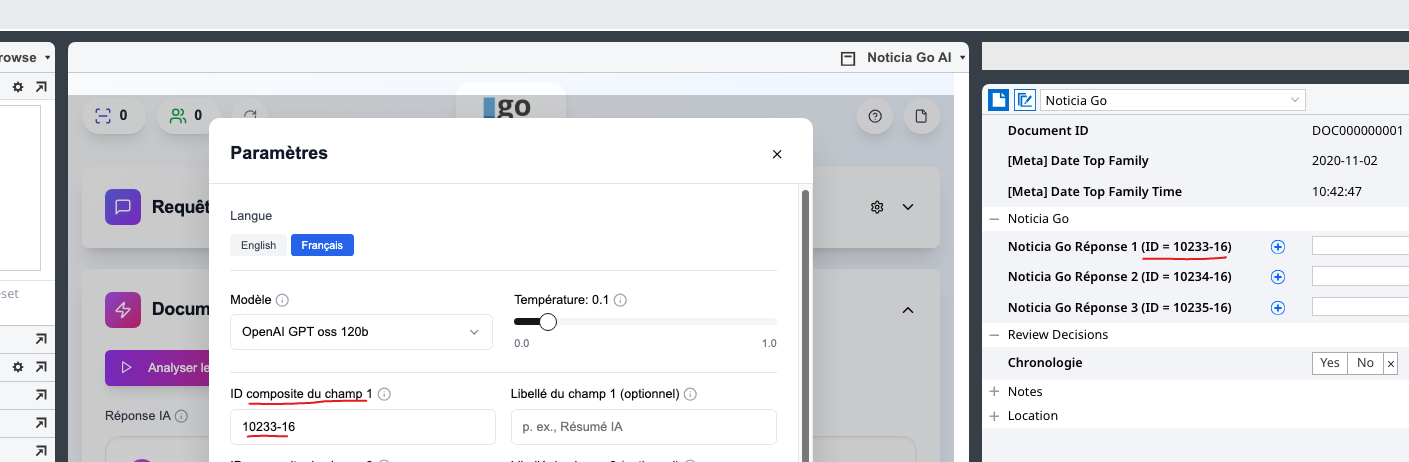1409x462 pixels.
Task: Focus the ID composite field containing 10233-16
Action: click(363, 427)
